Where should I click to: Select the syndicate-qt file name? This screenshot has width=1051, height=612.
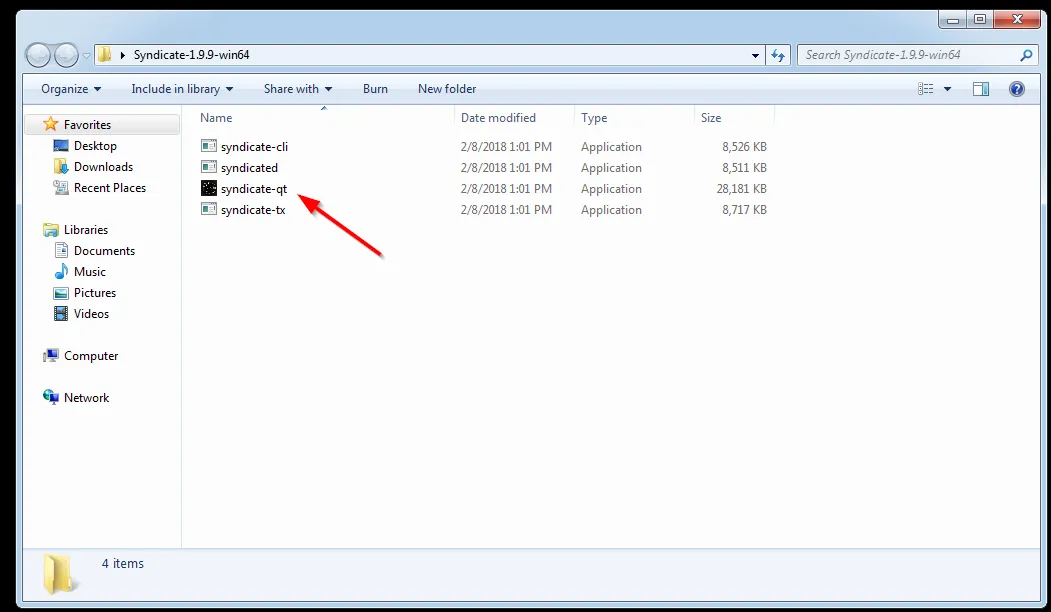point(253,188)
